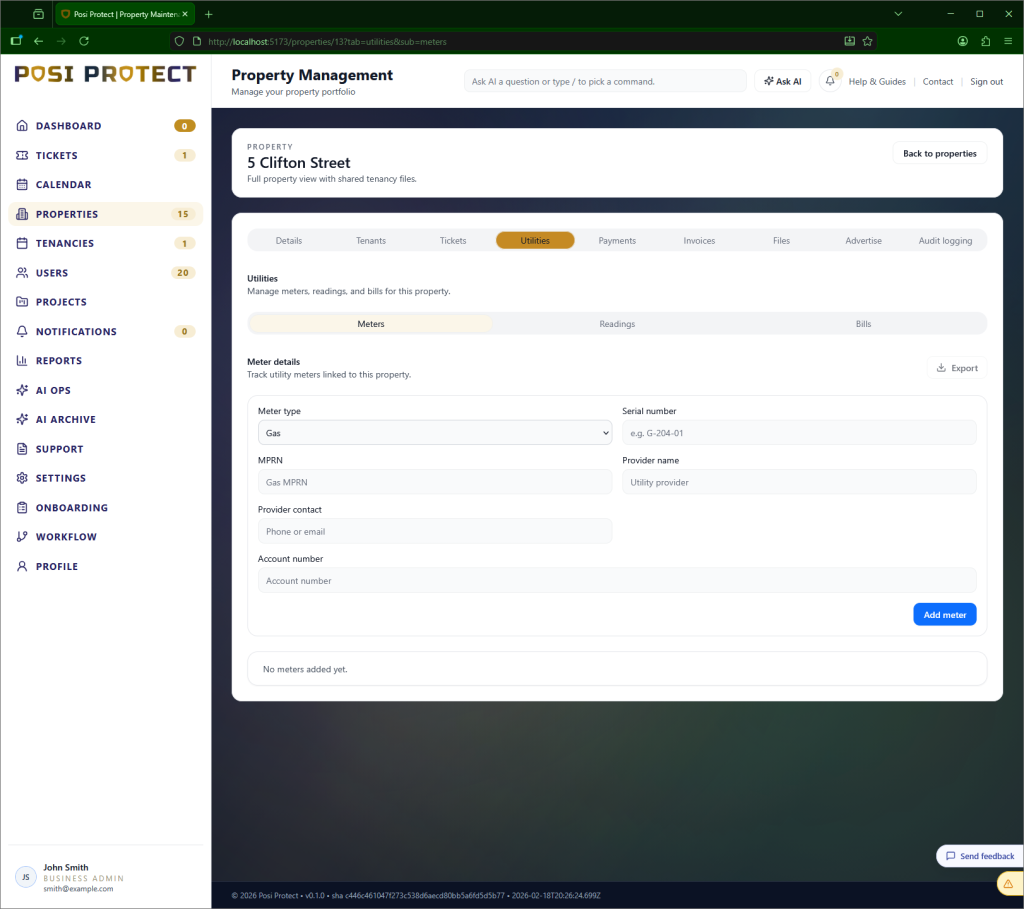Export the meter details
1024x909 pixels.
click(x=956, y=368)
